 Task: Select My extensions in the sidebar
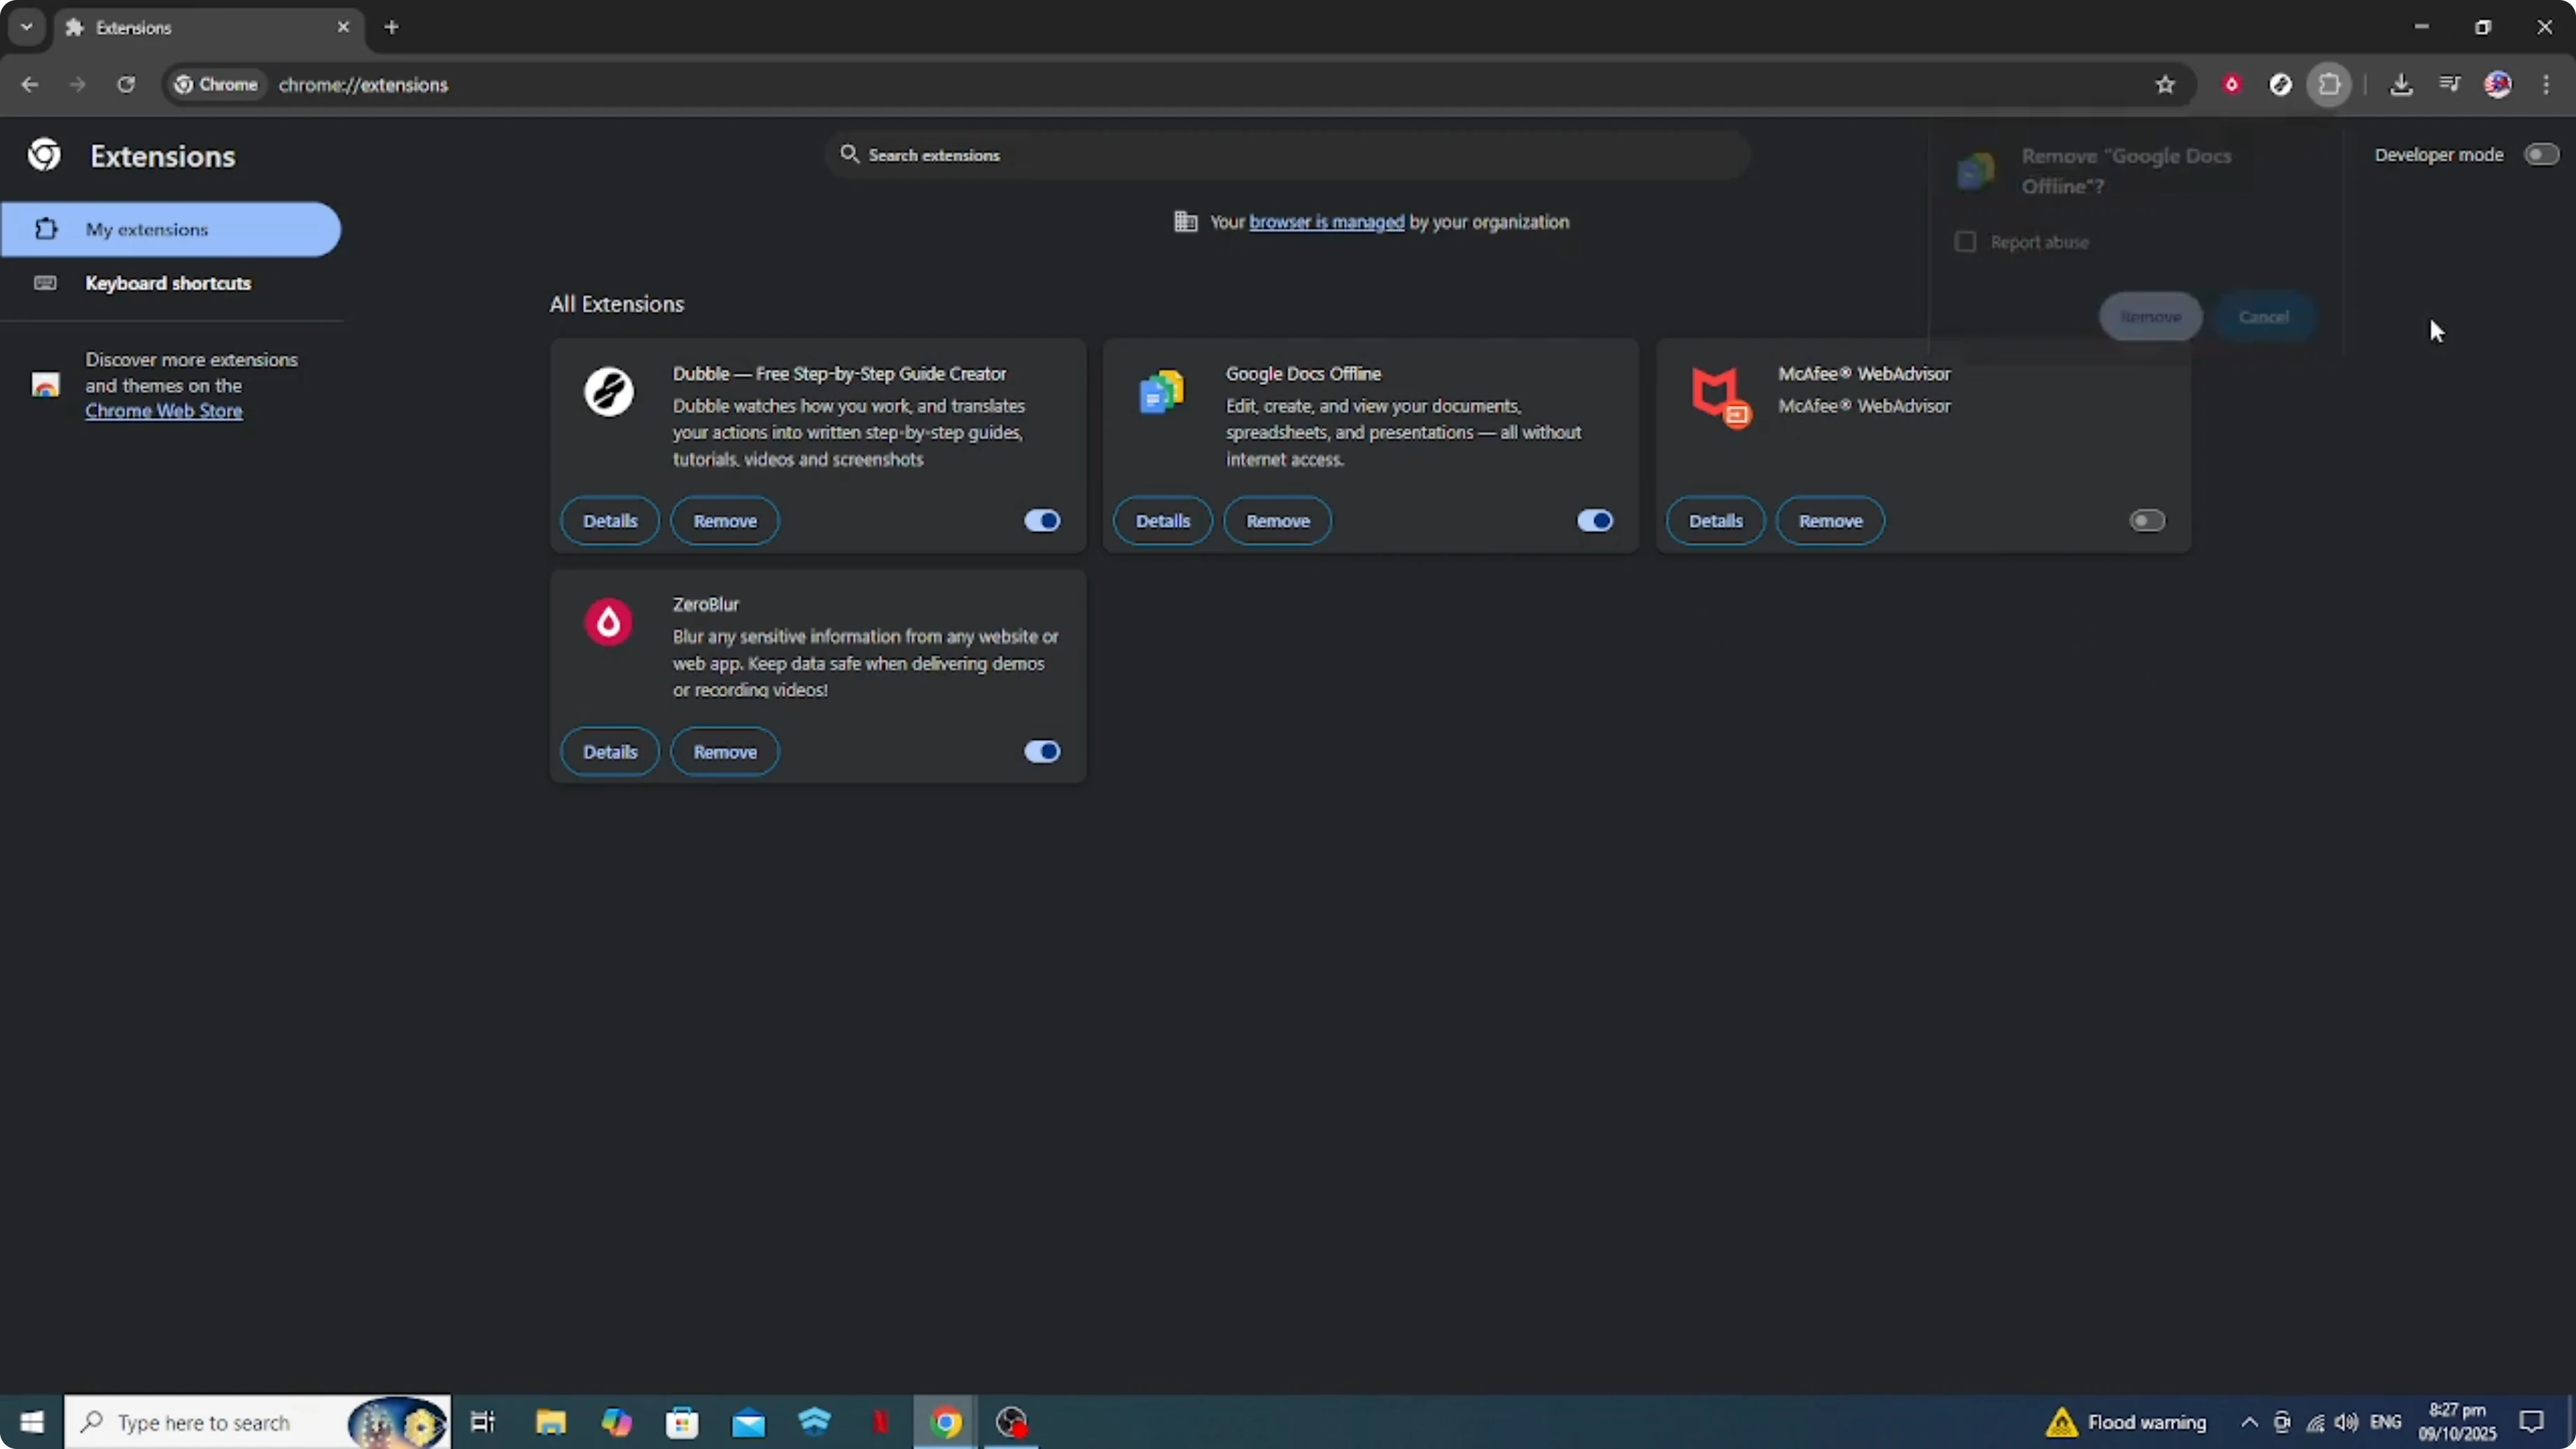point(147,229)
